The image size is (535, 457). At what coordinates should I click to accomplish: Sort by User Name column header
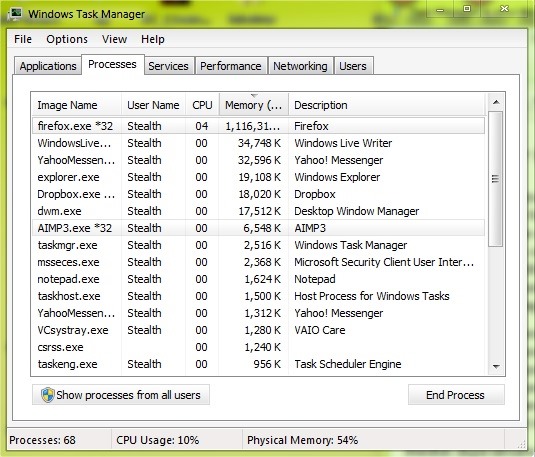point(153,105)
